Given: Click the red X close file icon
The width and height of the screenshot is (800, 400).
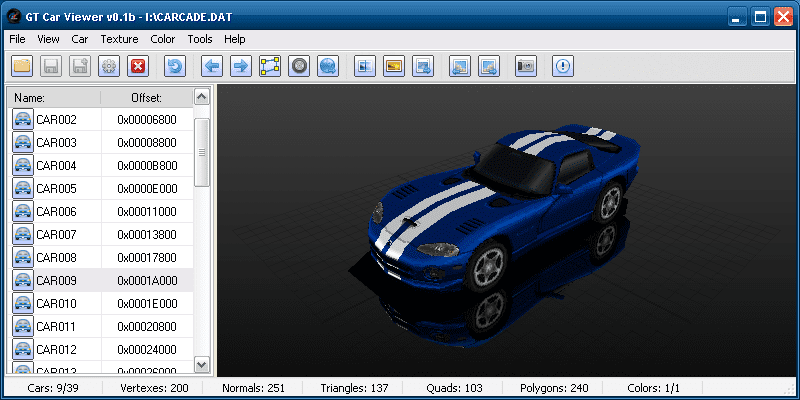Looking at the screenshot, I should [139, 67].
